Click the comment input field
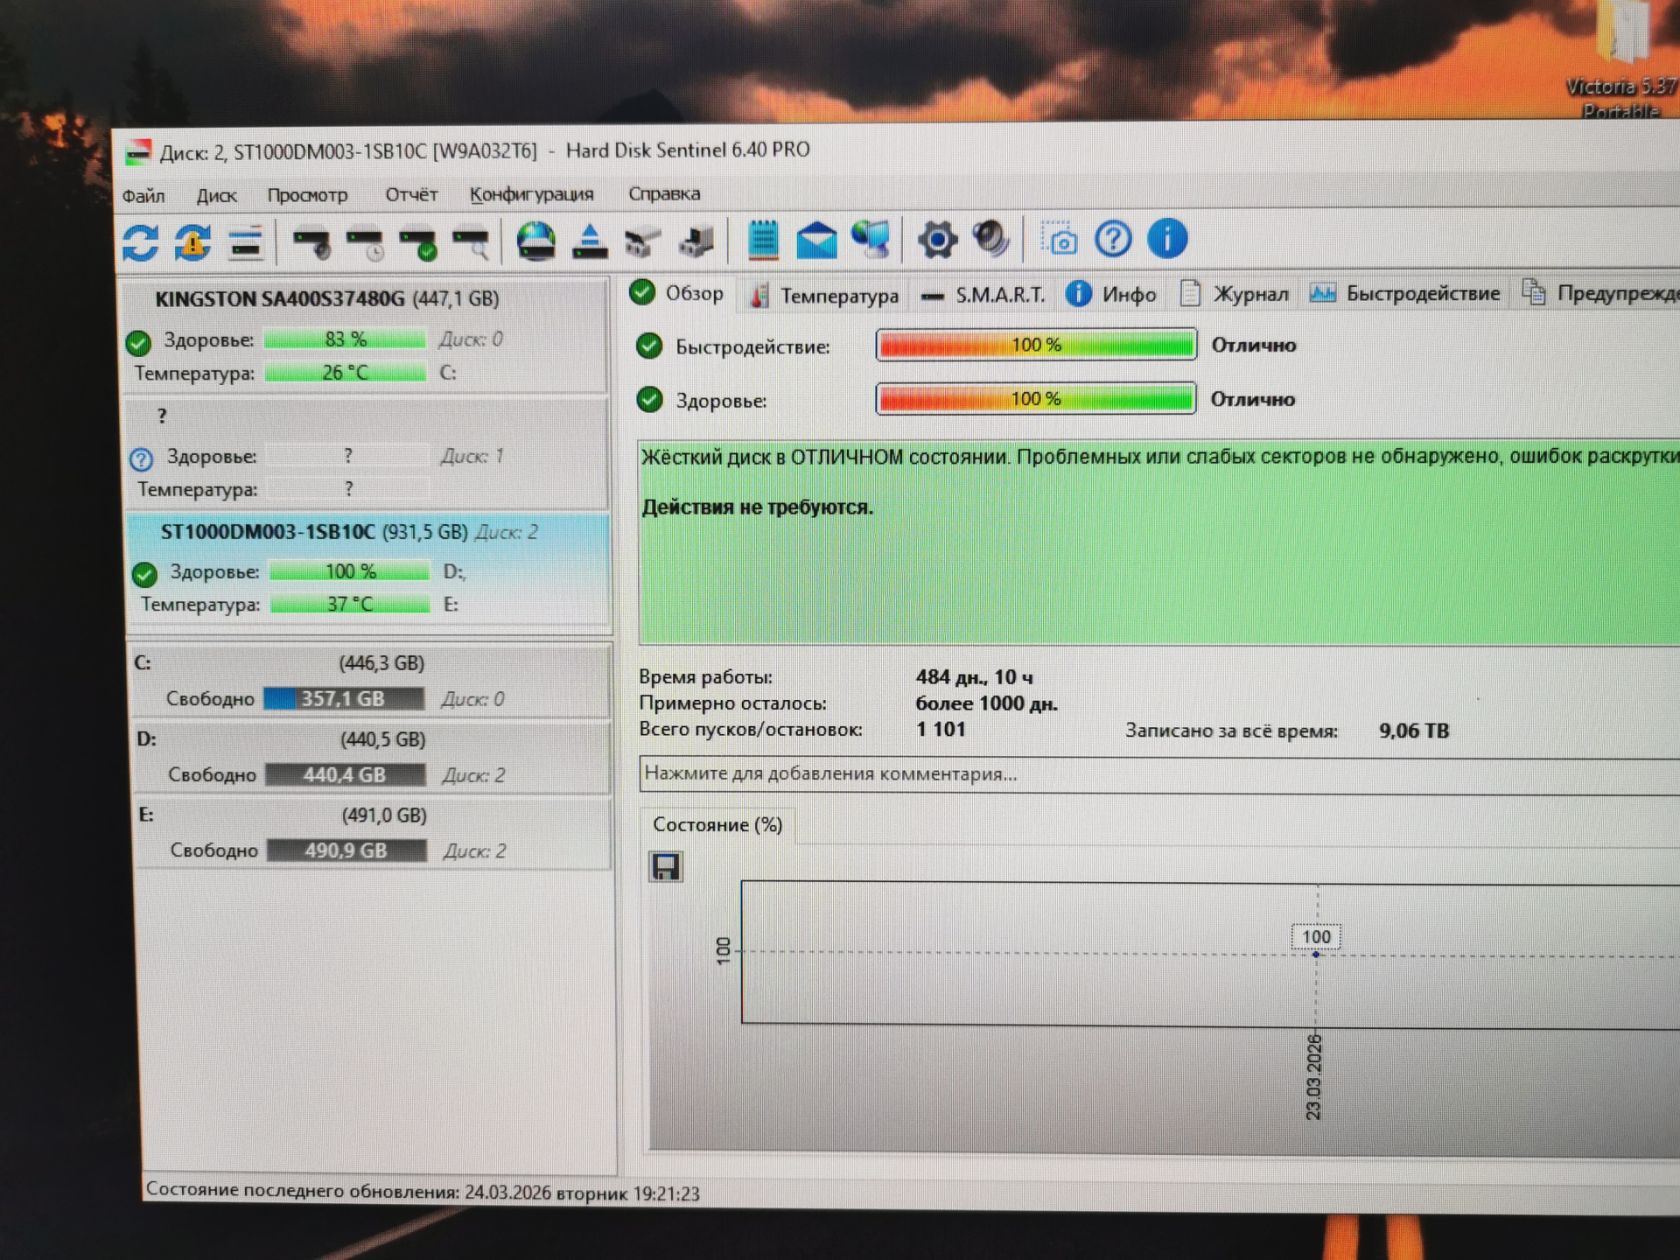Image resolution: width=1680 pixels, height=1260 pixels. (1160, 774)
